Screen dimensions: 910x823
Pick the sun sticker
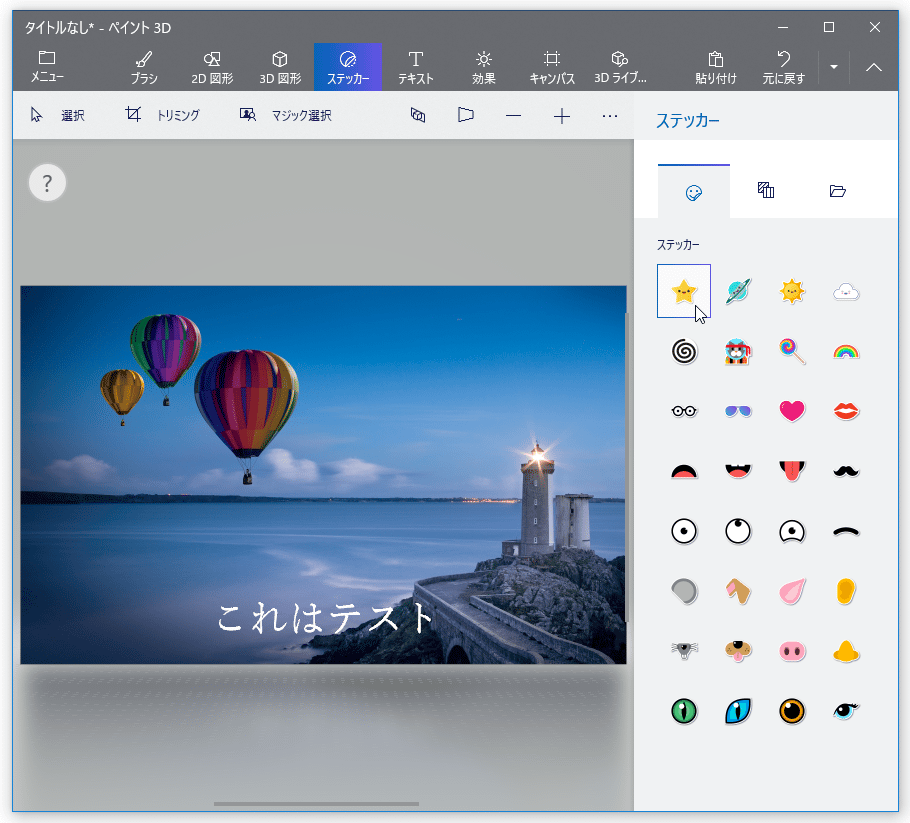pyautogui.click(x=792, y=291)
